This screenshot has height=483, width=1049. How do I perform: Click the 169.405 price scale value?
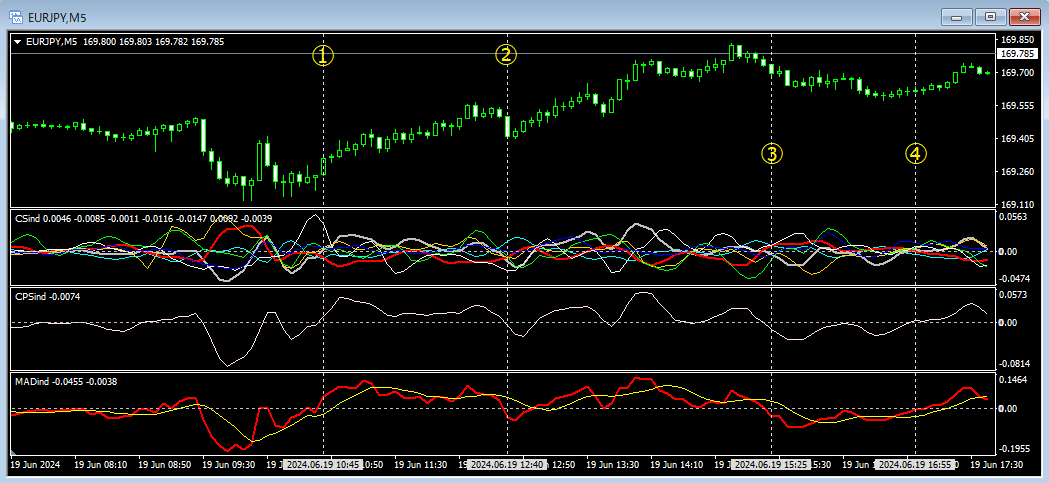coord(1016,138)
